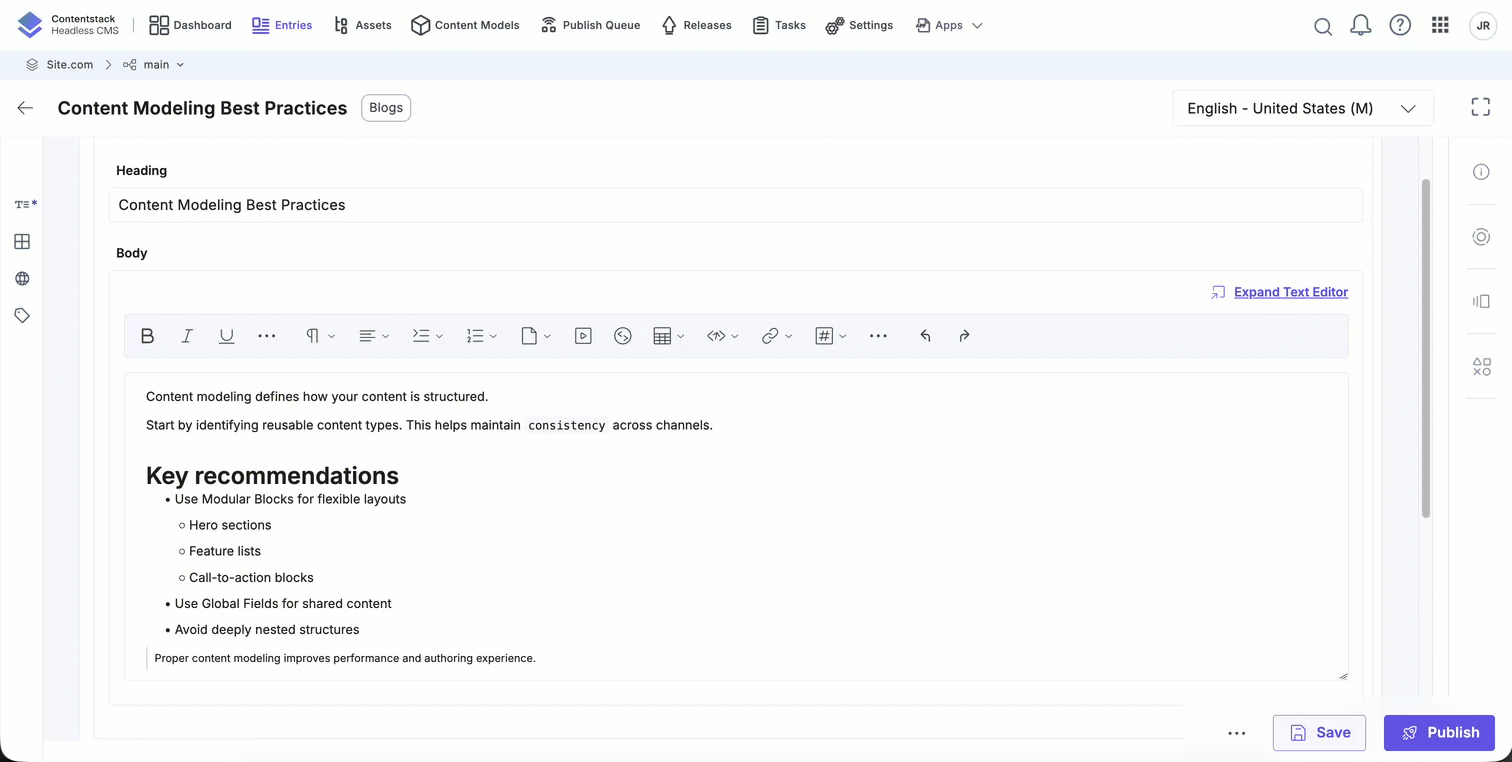This screenshot has height=762, width=1512.
Task: Open the help question mark icon
Action: coord(1400,26)
